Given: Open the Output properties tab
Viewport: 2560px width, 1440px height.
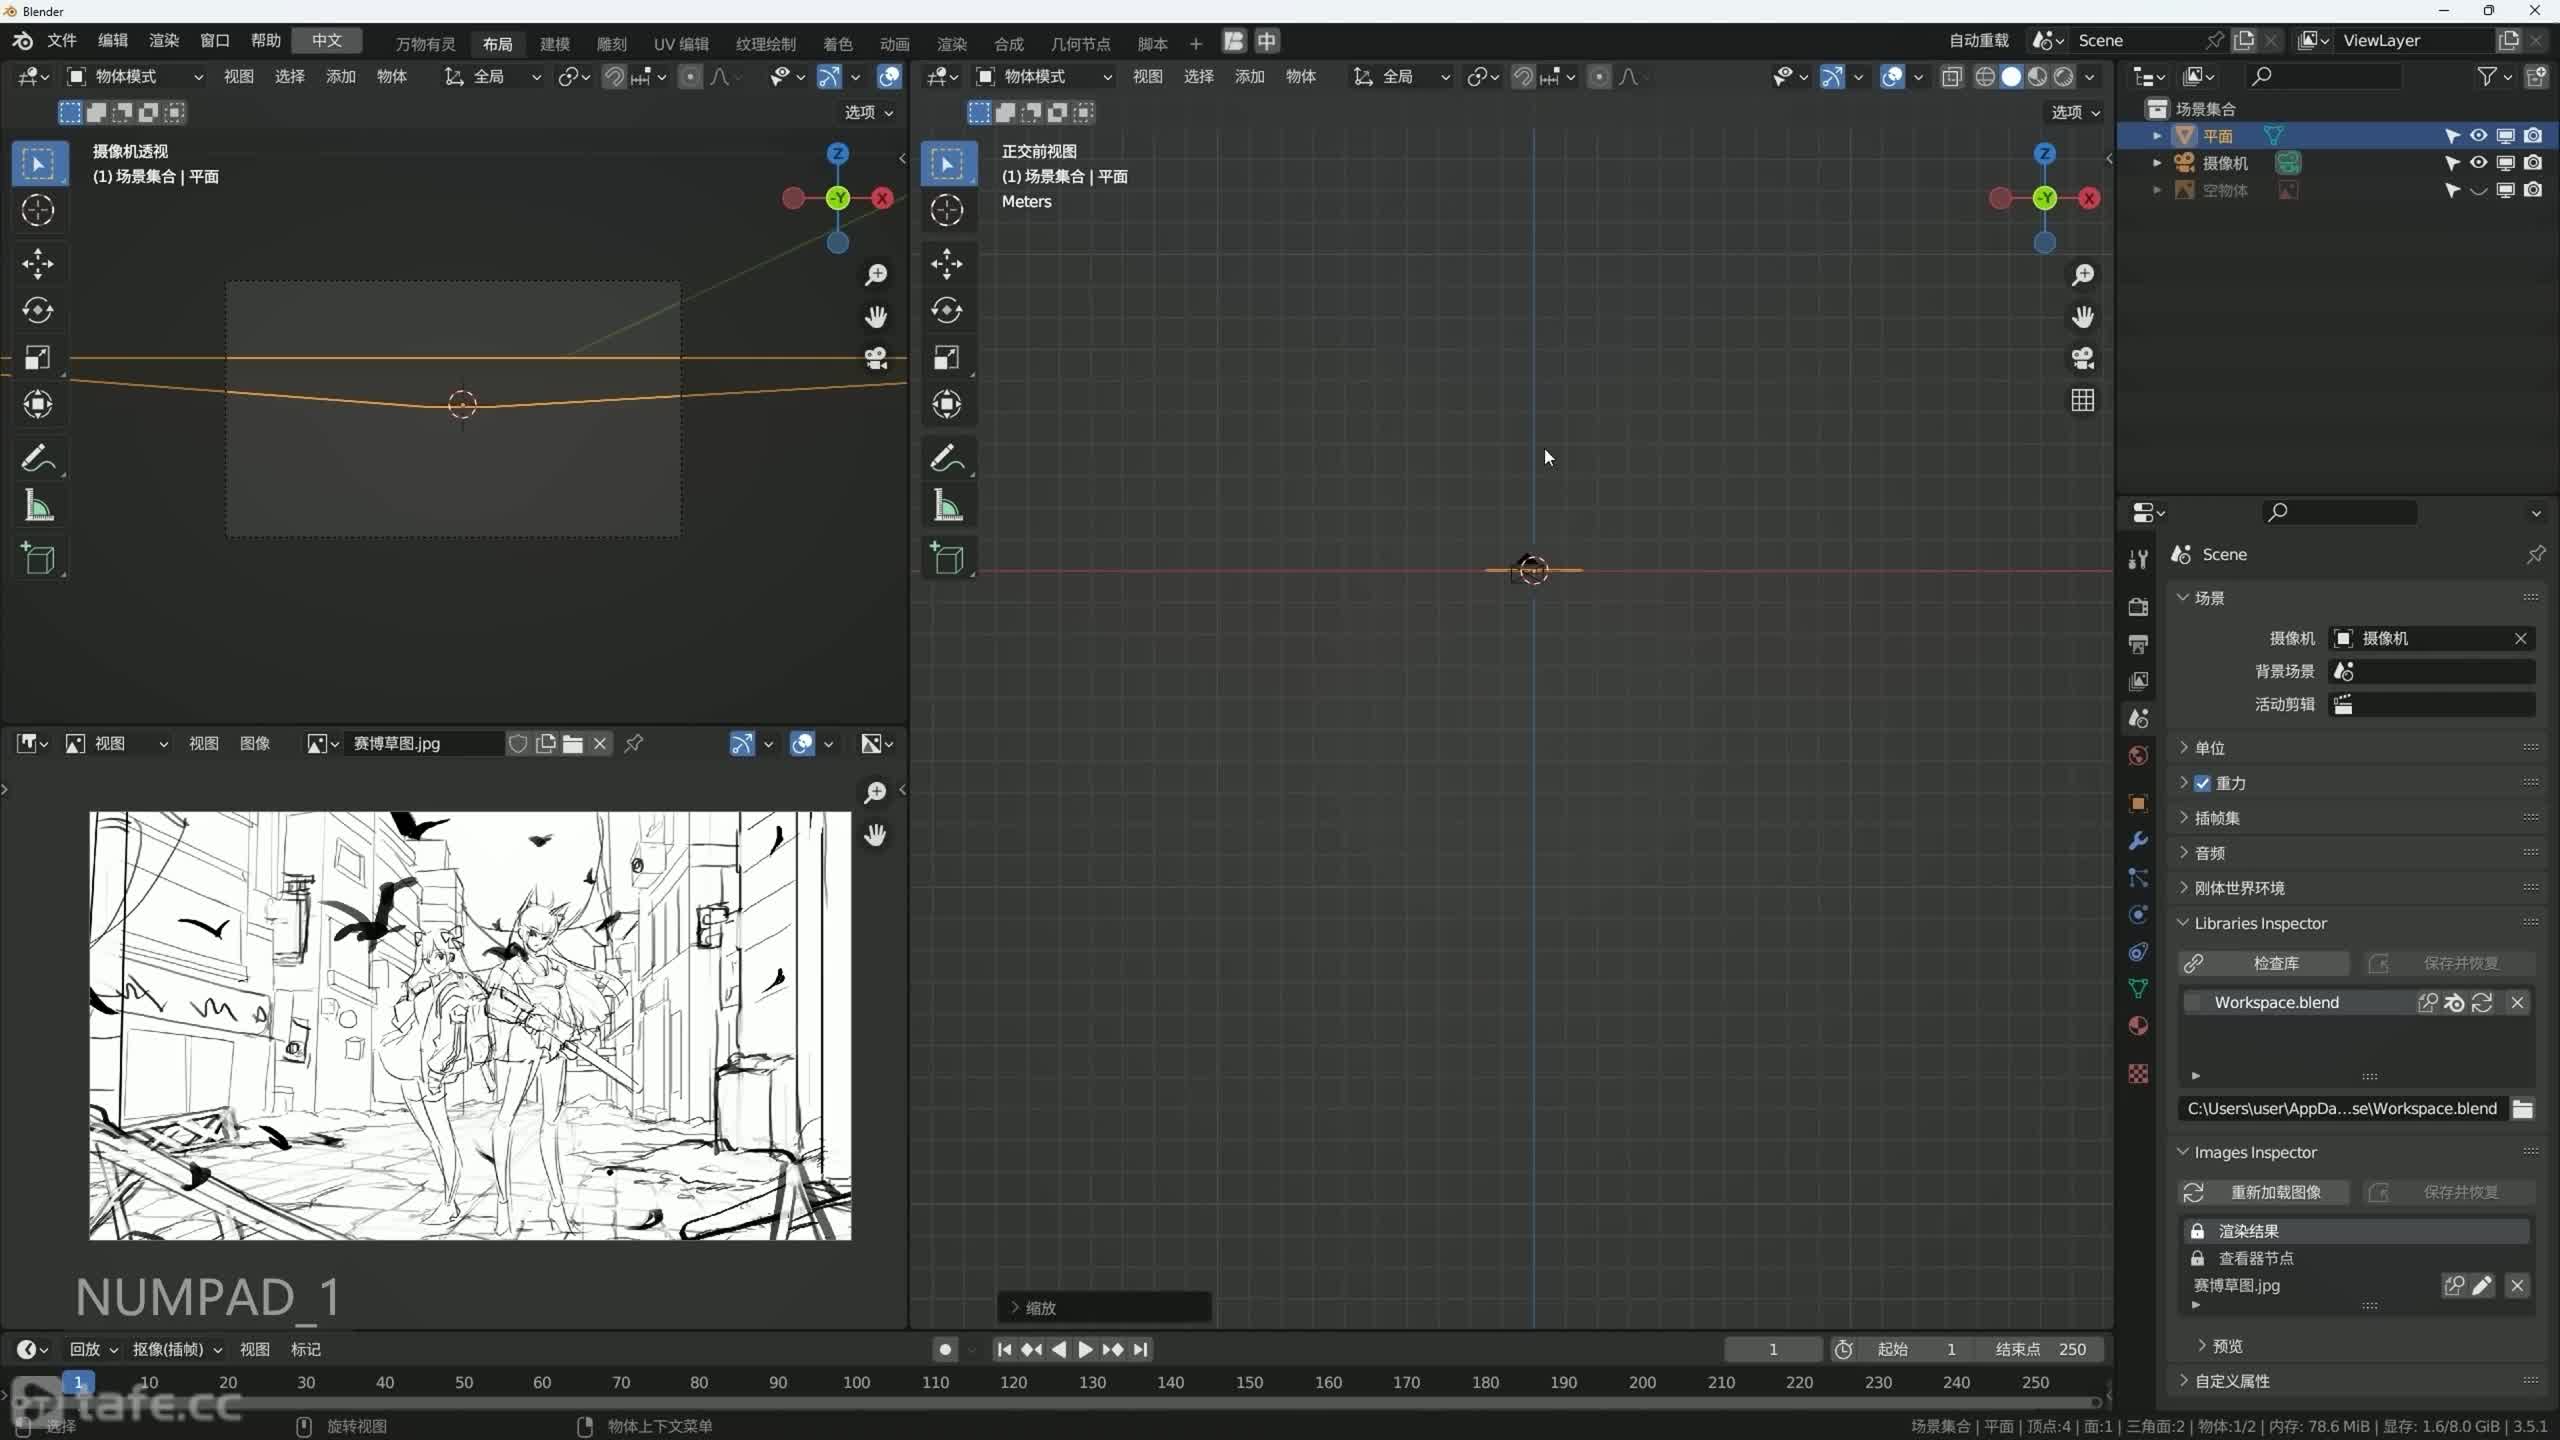Looking at the screenshot, I should pyautogui.click(x=2138, y=644).
